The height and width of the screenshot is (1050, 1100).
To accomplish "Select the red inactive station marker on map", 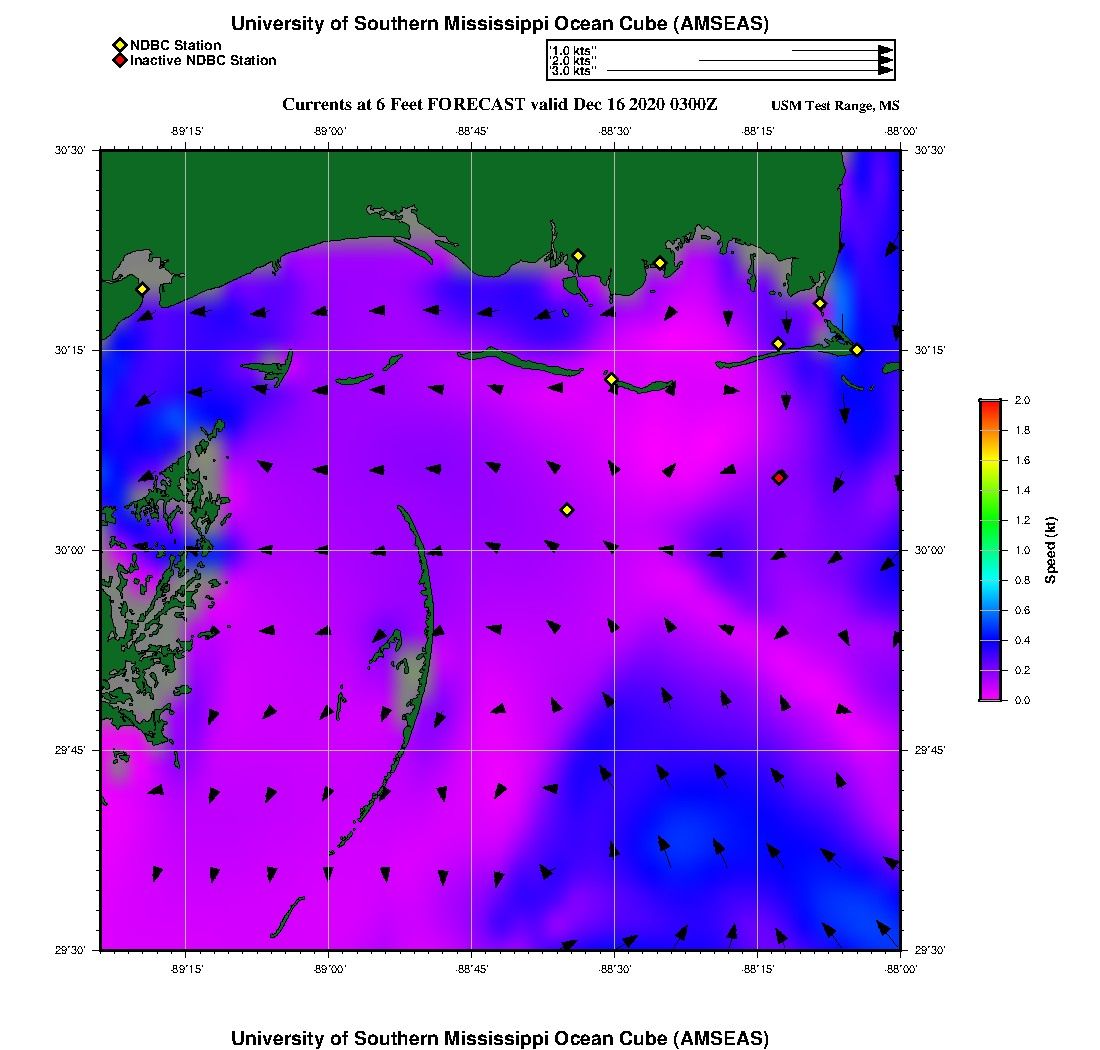I will (x=780, y=477).
